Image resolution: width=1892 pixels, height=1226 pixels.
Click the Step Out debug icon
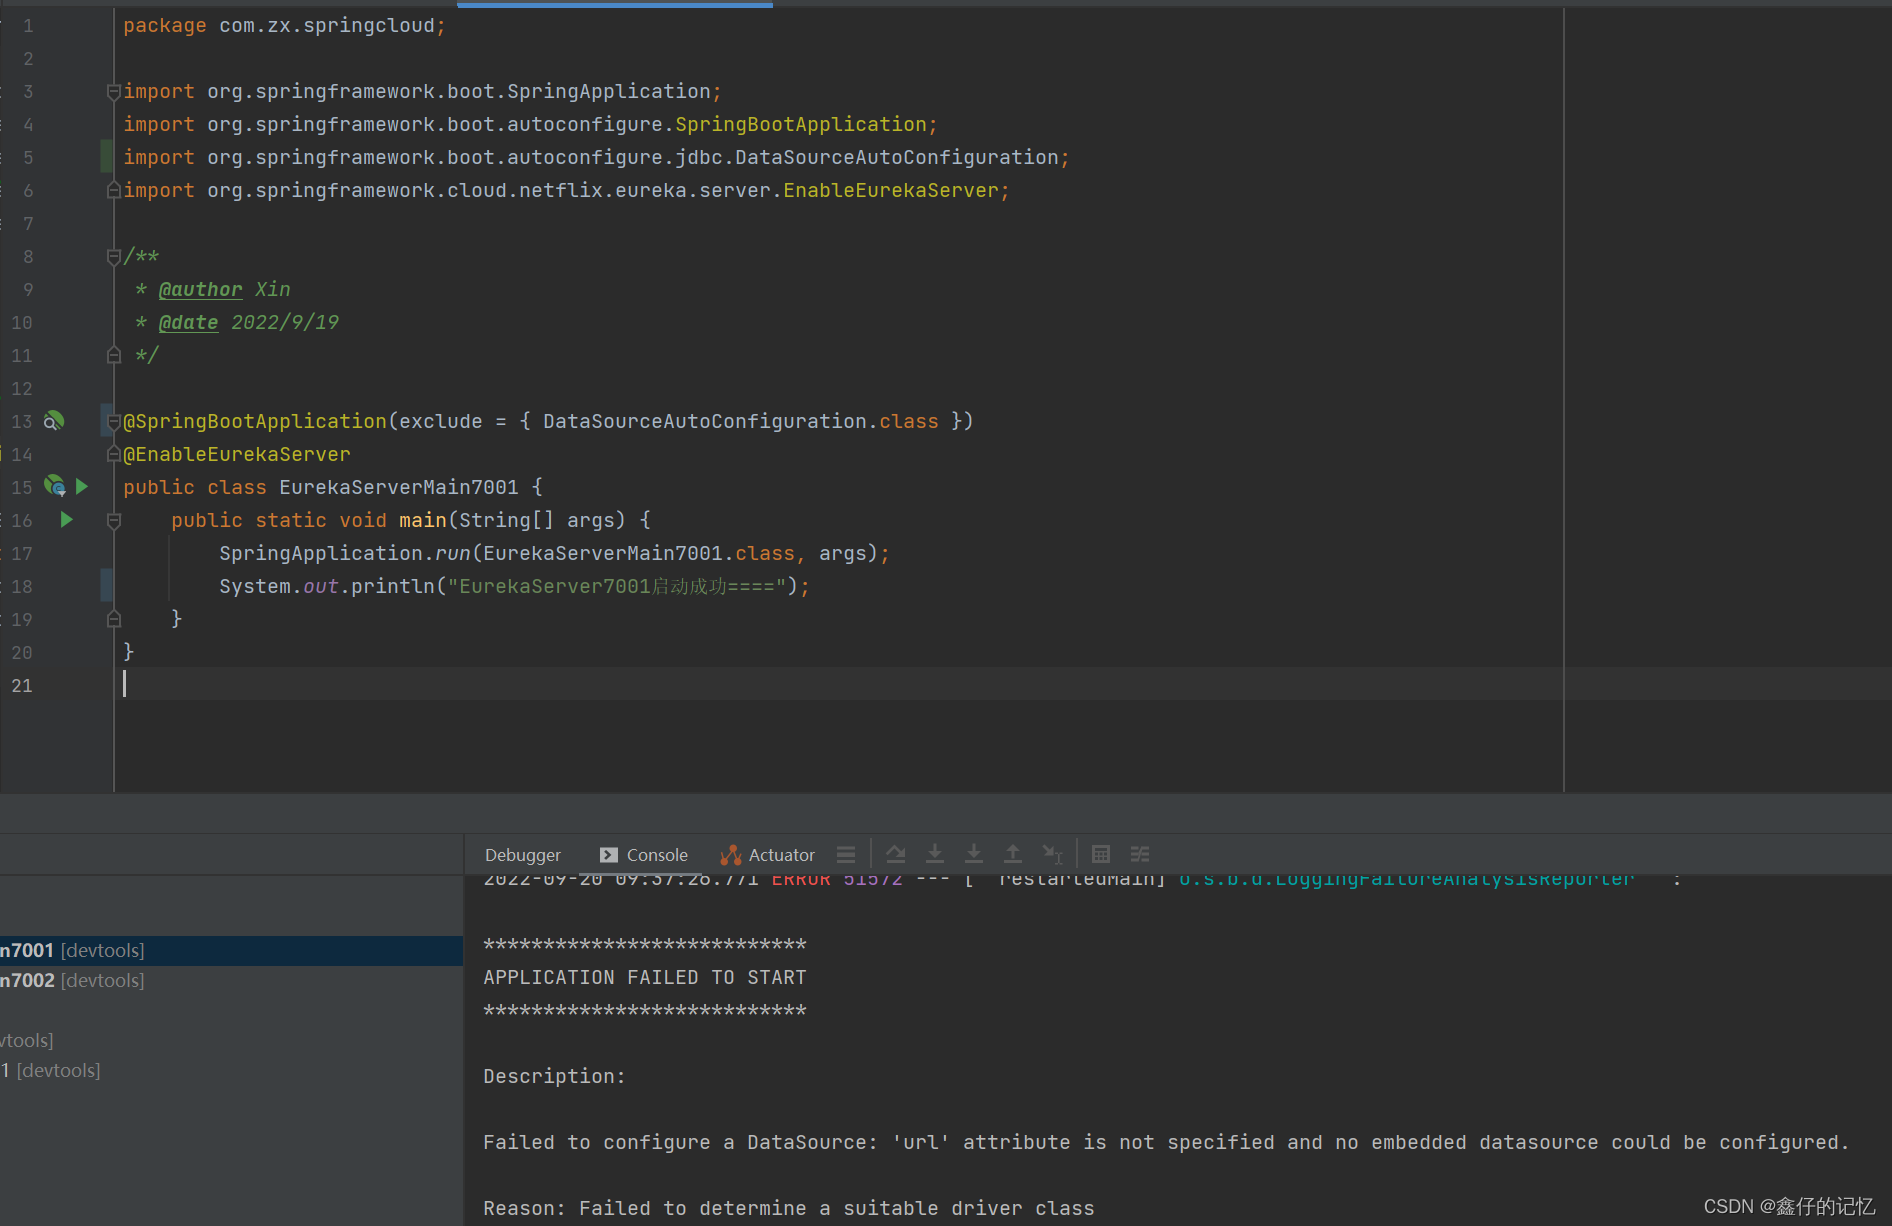(1013, 854)
